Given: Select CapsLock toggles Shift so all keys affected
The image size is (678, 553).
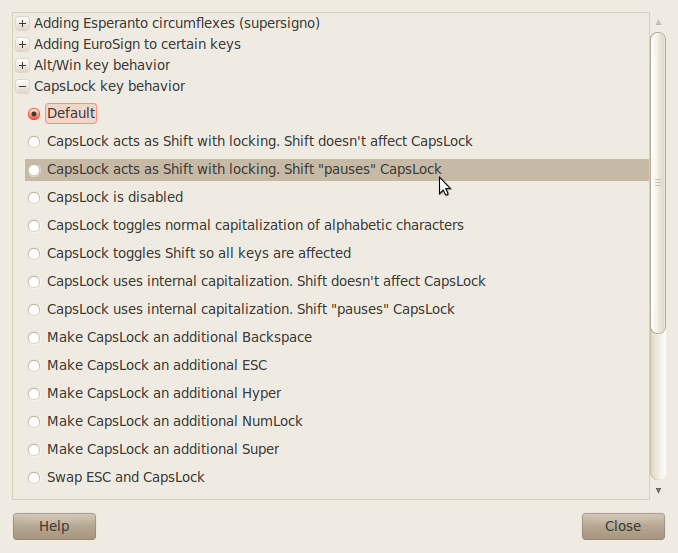Looking at the screenshot, I should (x=35, y=253).
